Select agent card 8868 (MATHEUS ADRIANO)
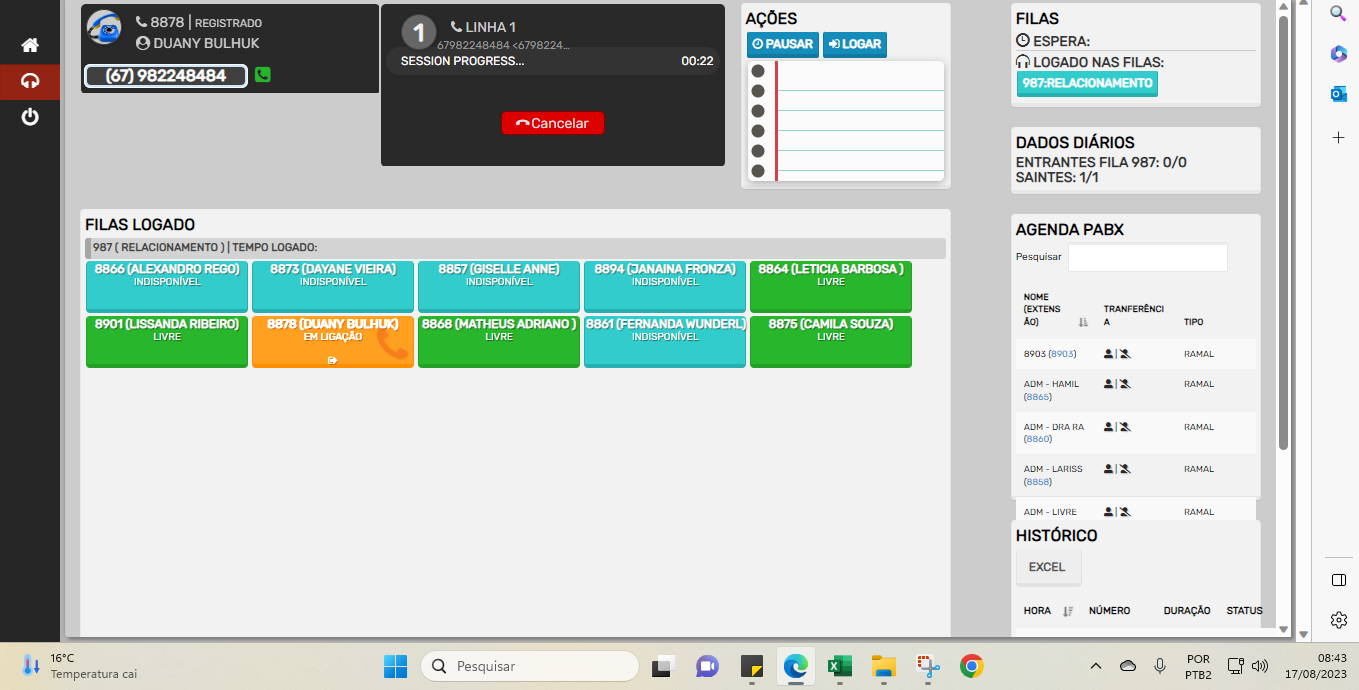The height and width of the screenshot is (690, 1359). pos(499,341)
